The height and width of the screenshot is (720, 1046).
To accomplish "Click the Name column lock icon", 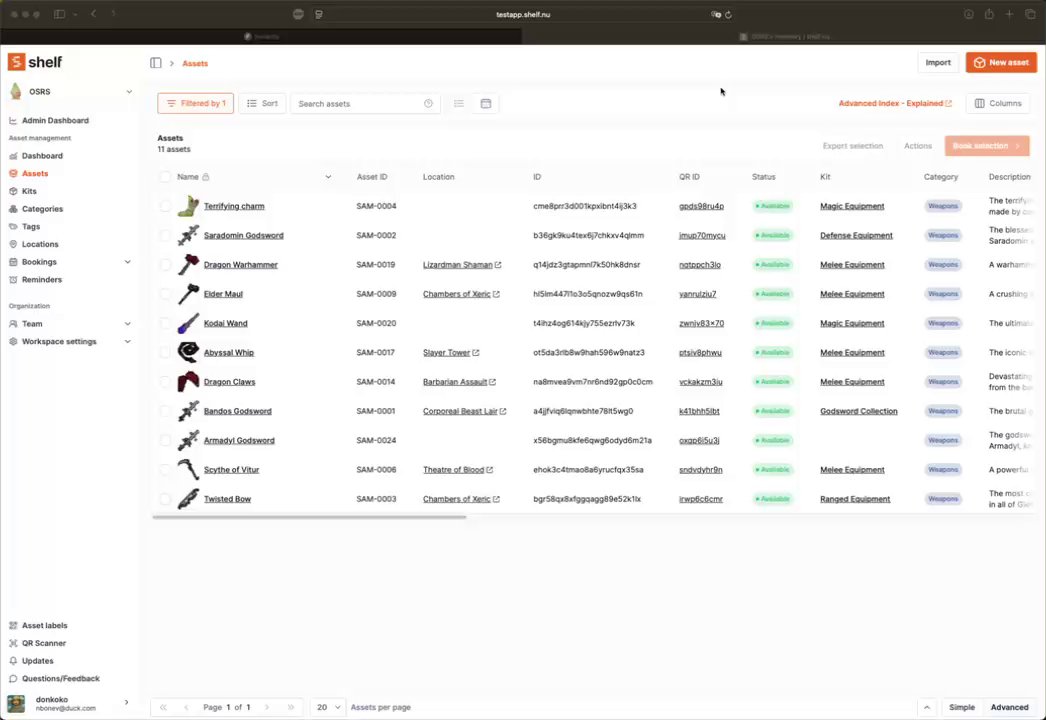I will click(205, 177).
